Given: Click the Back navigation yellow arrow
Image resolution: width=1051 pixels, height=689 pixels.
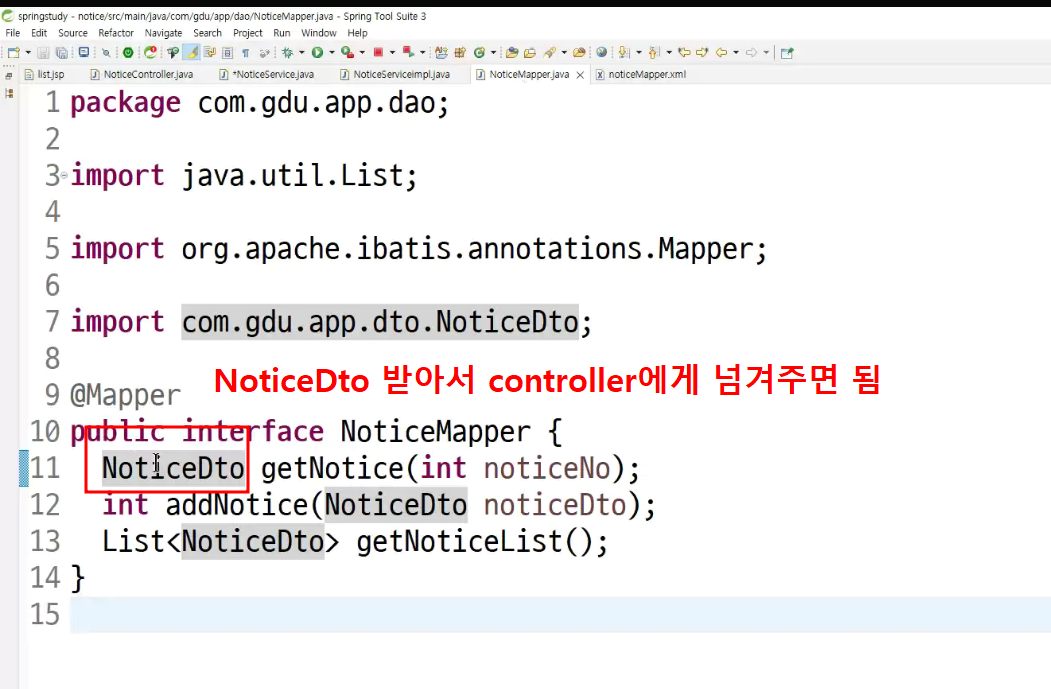Looking at the screenshot, I should [721, 52].
